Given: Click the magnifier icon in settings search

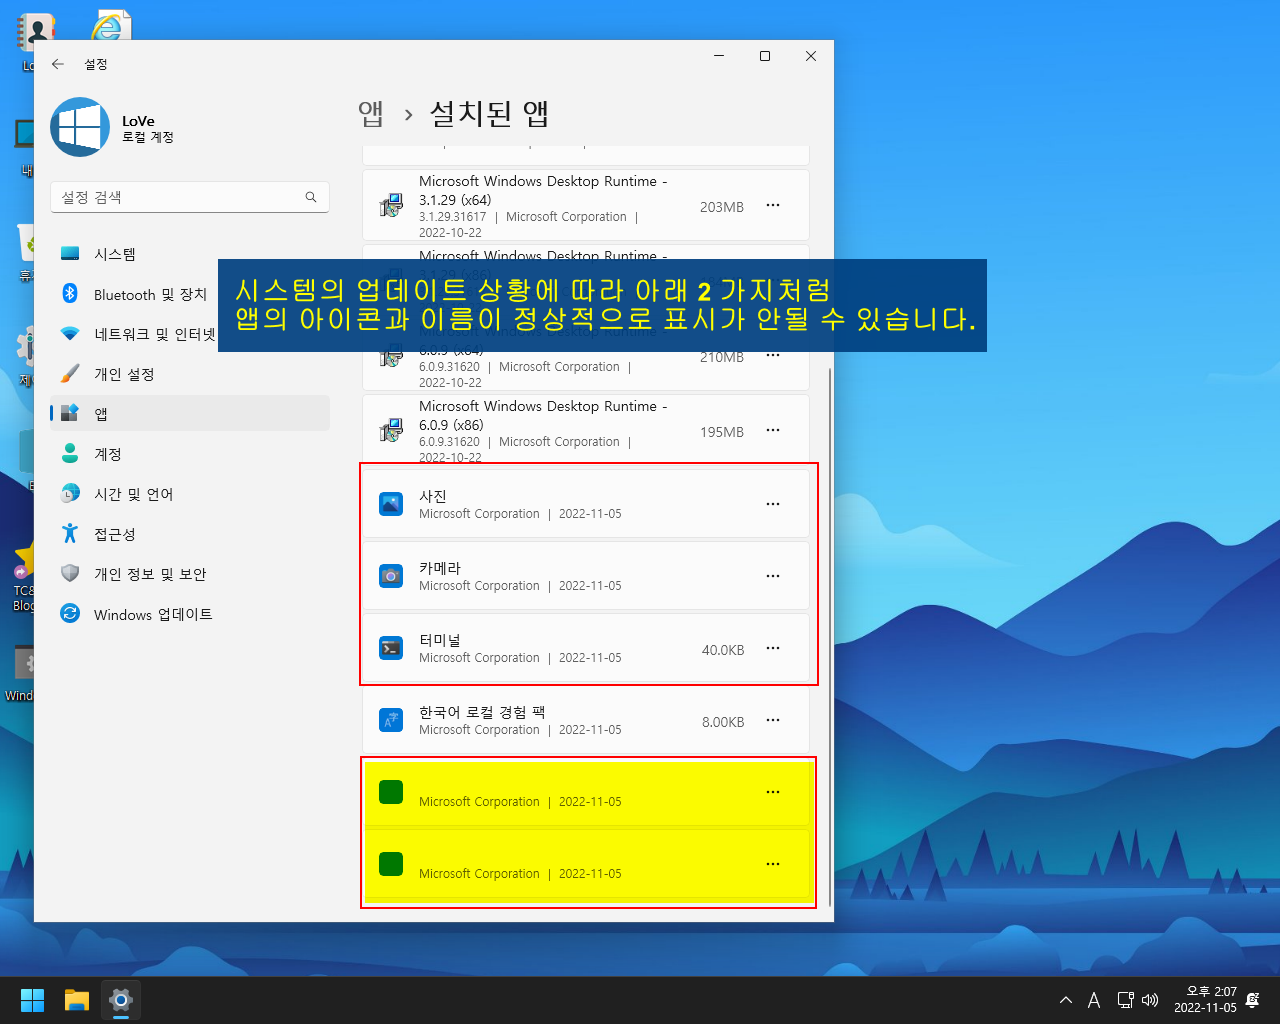Looking at the screenshot, I should [311, 197].
